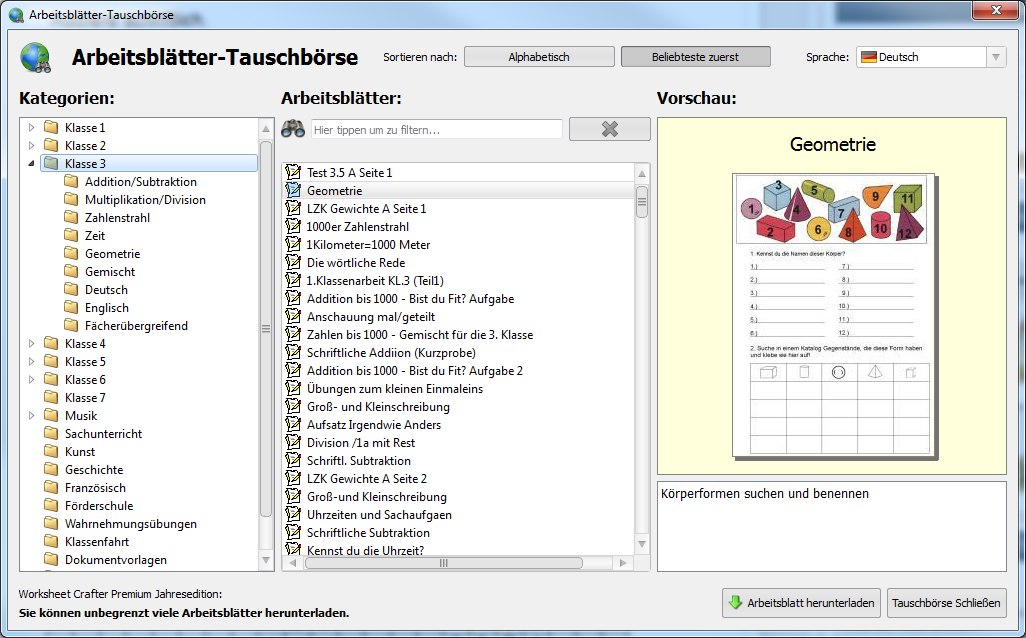Click the clear filter X button

point(609,129)
